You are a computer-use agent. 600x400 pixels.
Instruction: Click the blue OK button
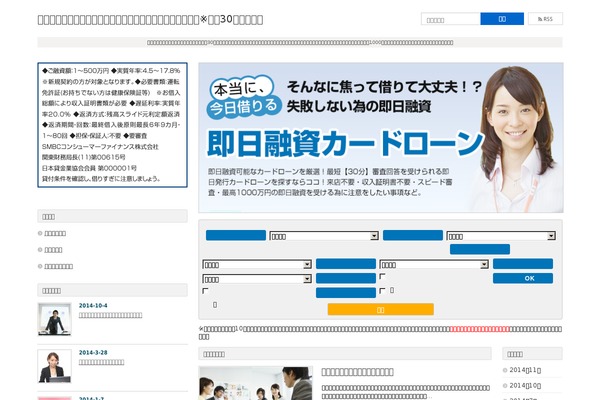tap(523, 278)
